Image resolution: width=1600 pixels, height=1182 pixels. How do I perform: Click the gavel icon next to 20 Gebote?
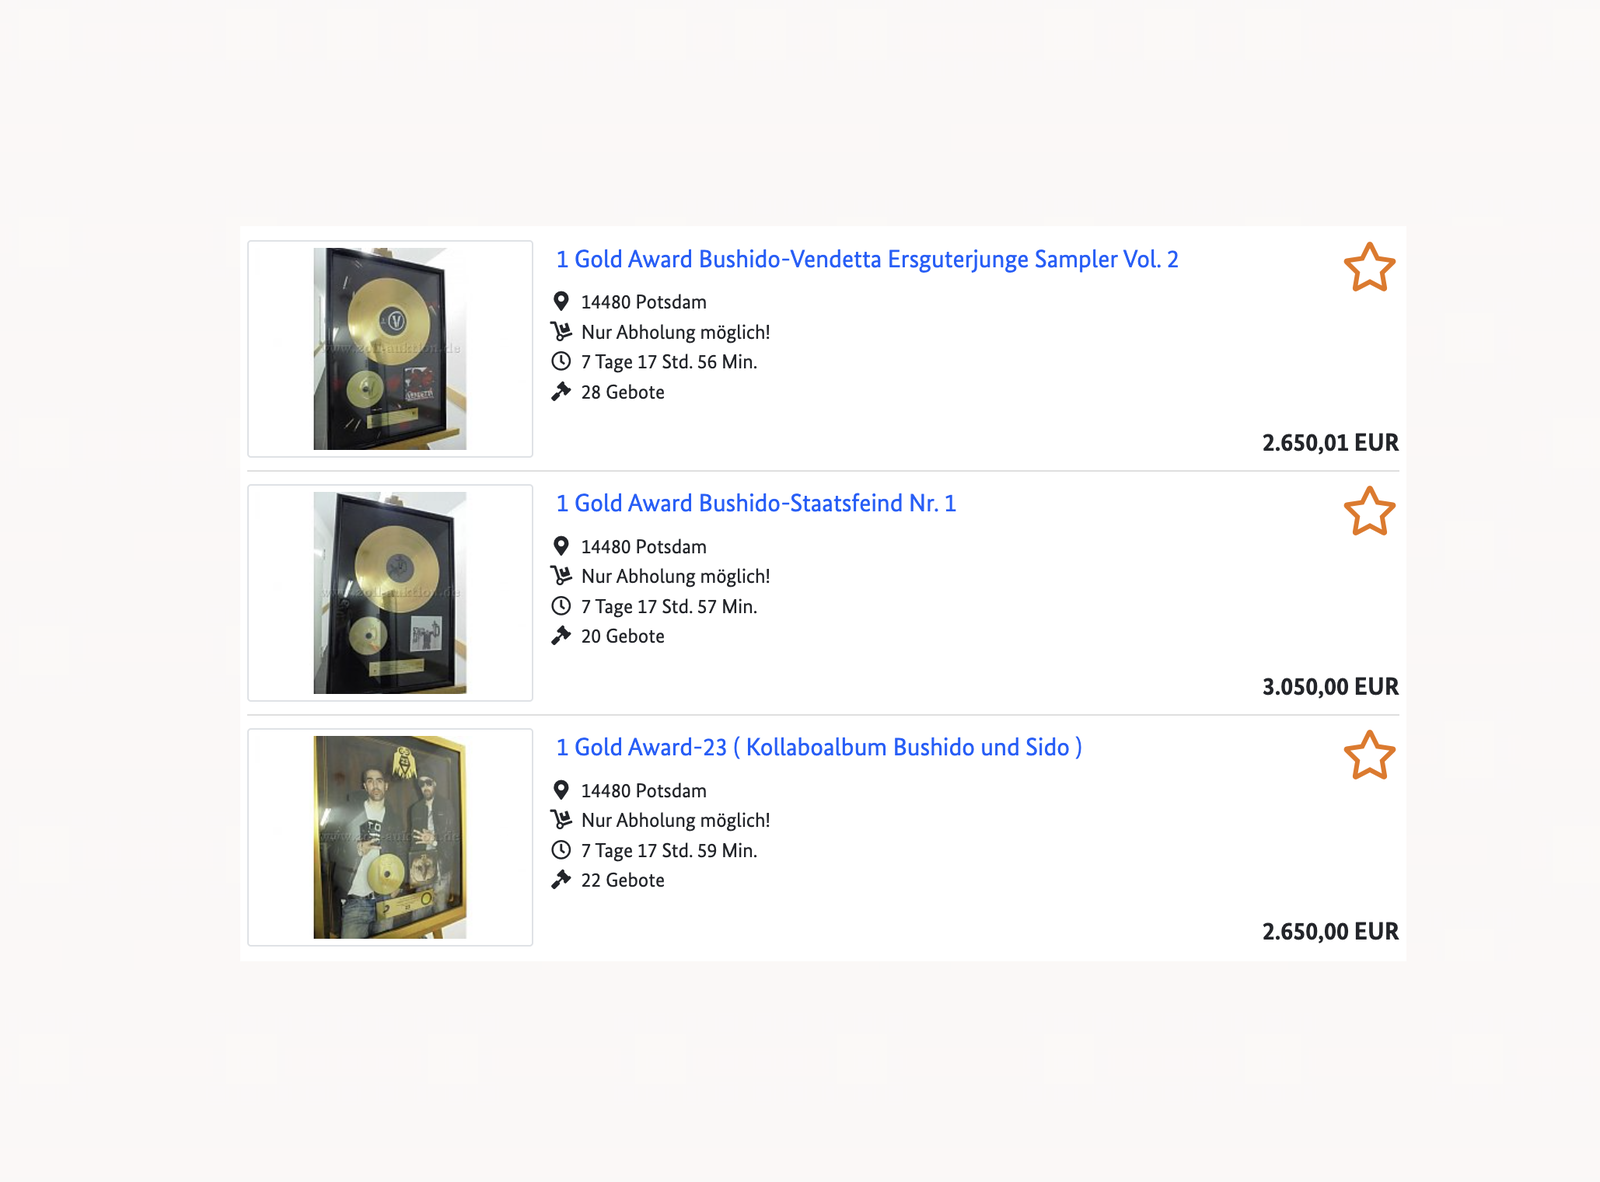pyautogui.click(x=561, y=635)
